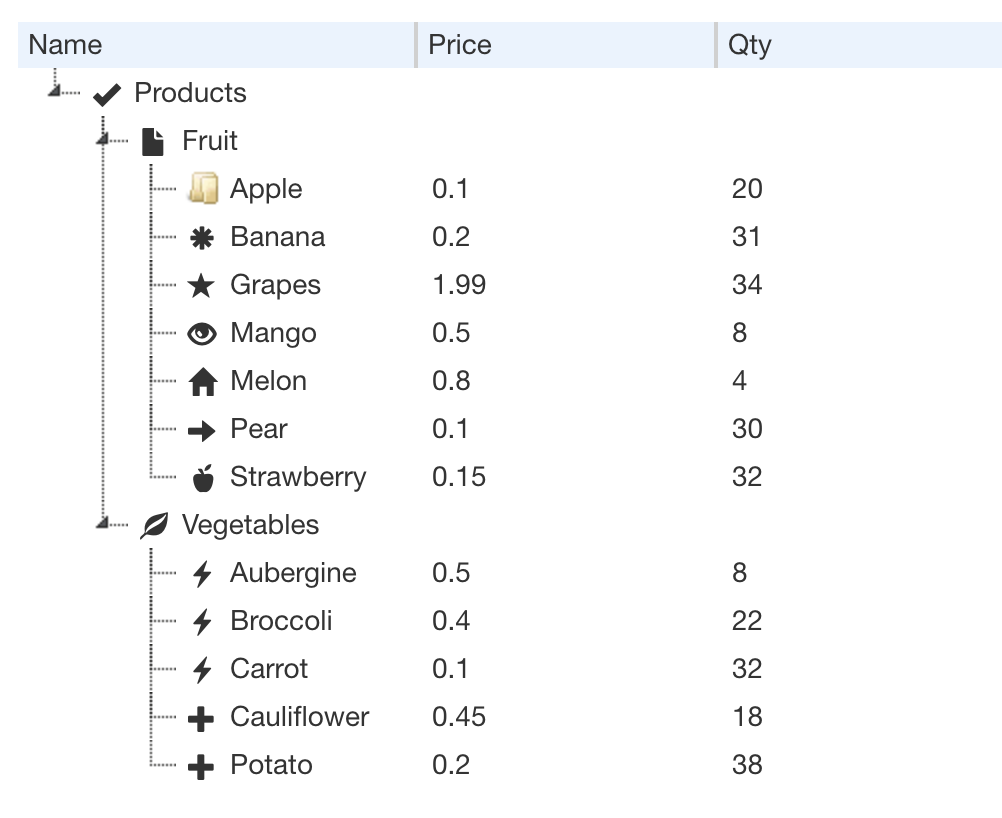This screenshot has width=1002, height=818.
Task: Select the Potato row
Action: pos(510,766)
